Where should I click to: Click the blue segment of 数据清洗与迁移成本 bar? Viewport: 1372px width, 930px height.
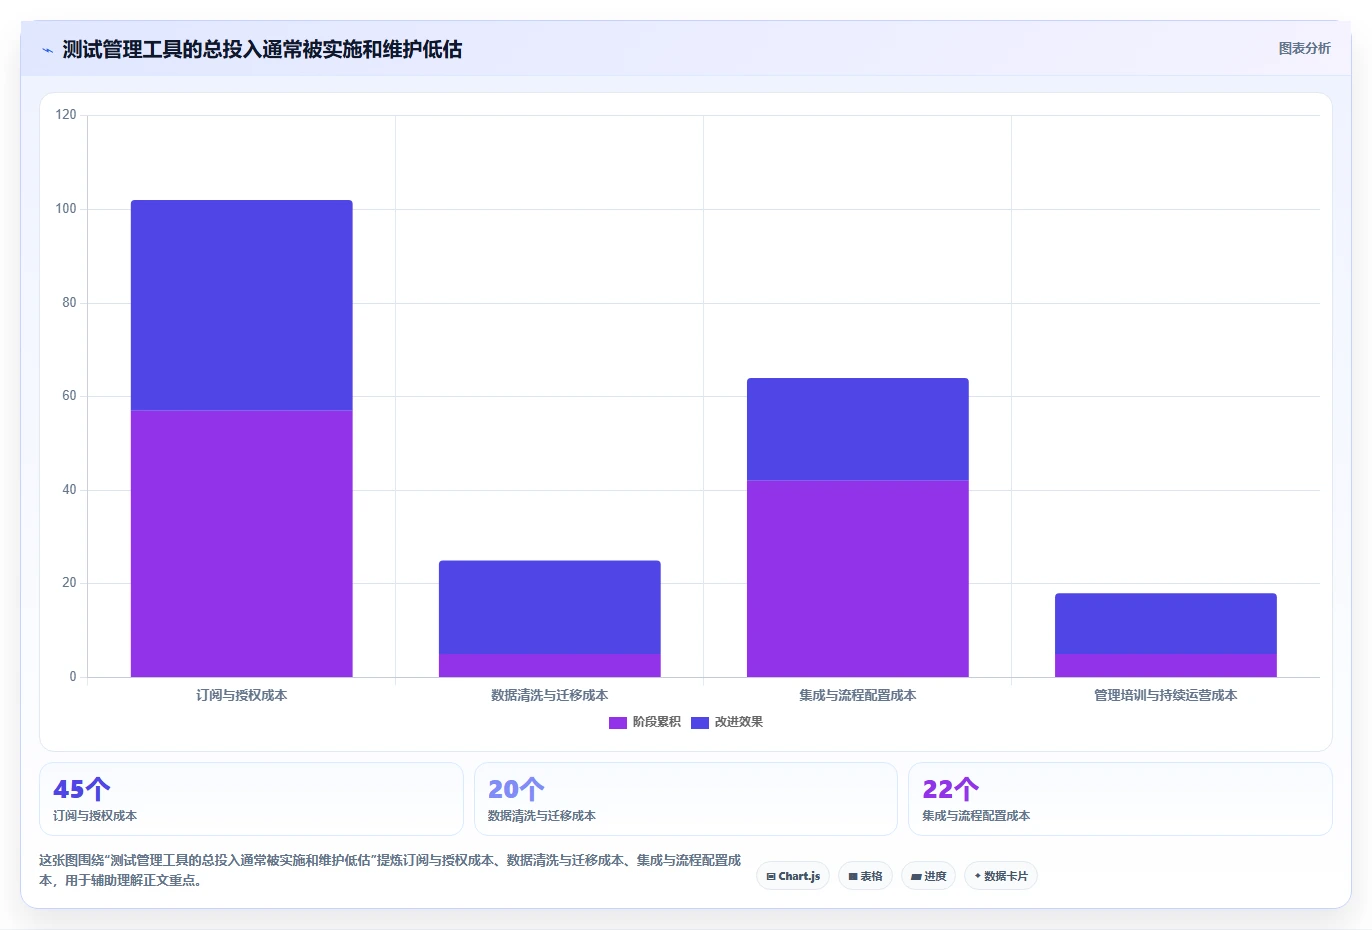[x=550, y=607]
